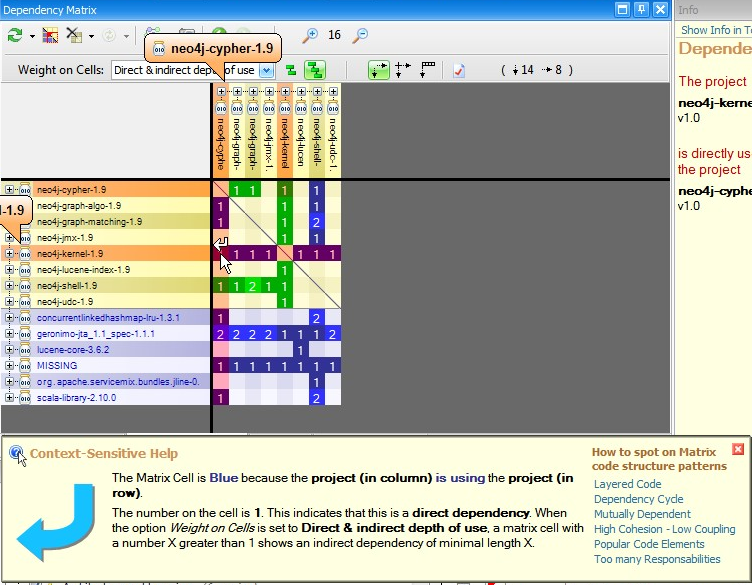
Task: Open the remove-from-matrix dropdown arrow
Action: (x=91, y=36)
